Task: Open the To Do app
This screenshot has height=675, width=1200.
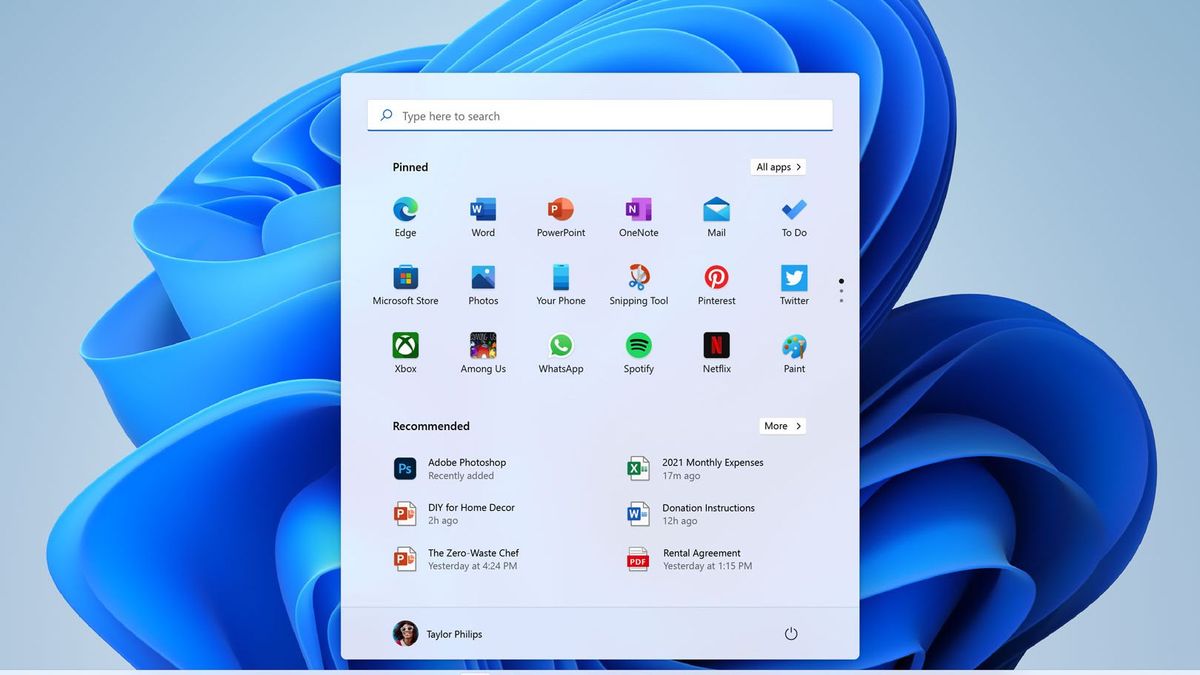Action: [794, 210]
